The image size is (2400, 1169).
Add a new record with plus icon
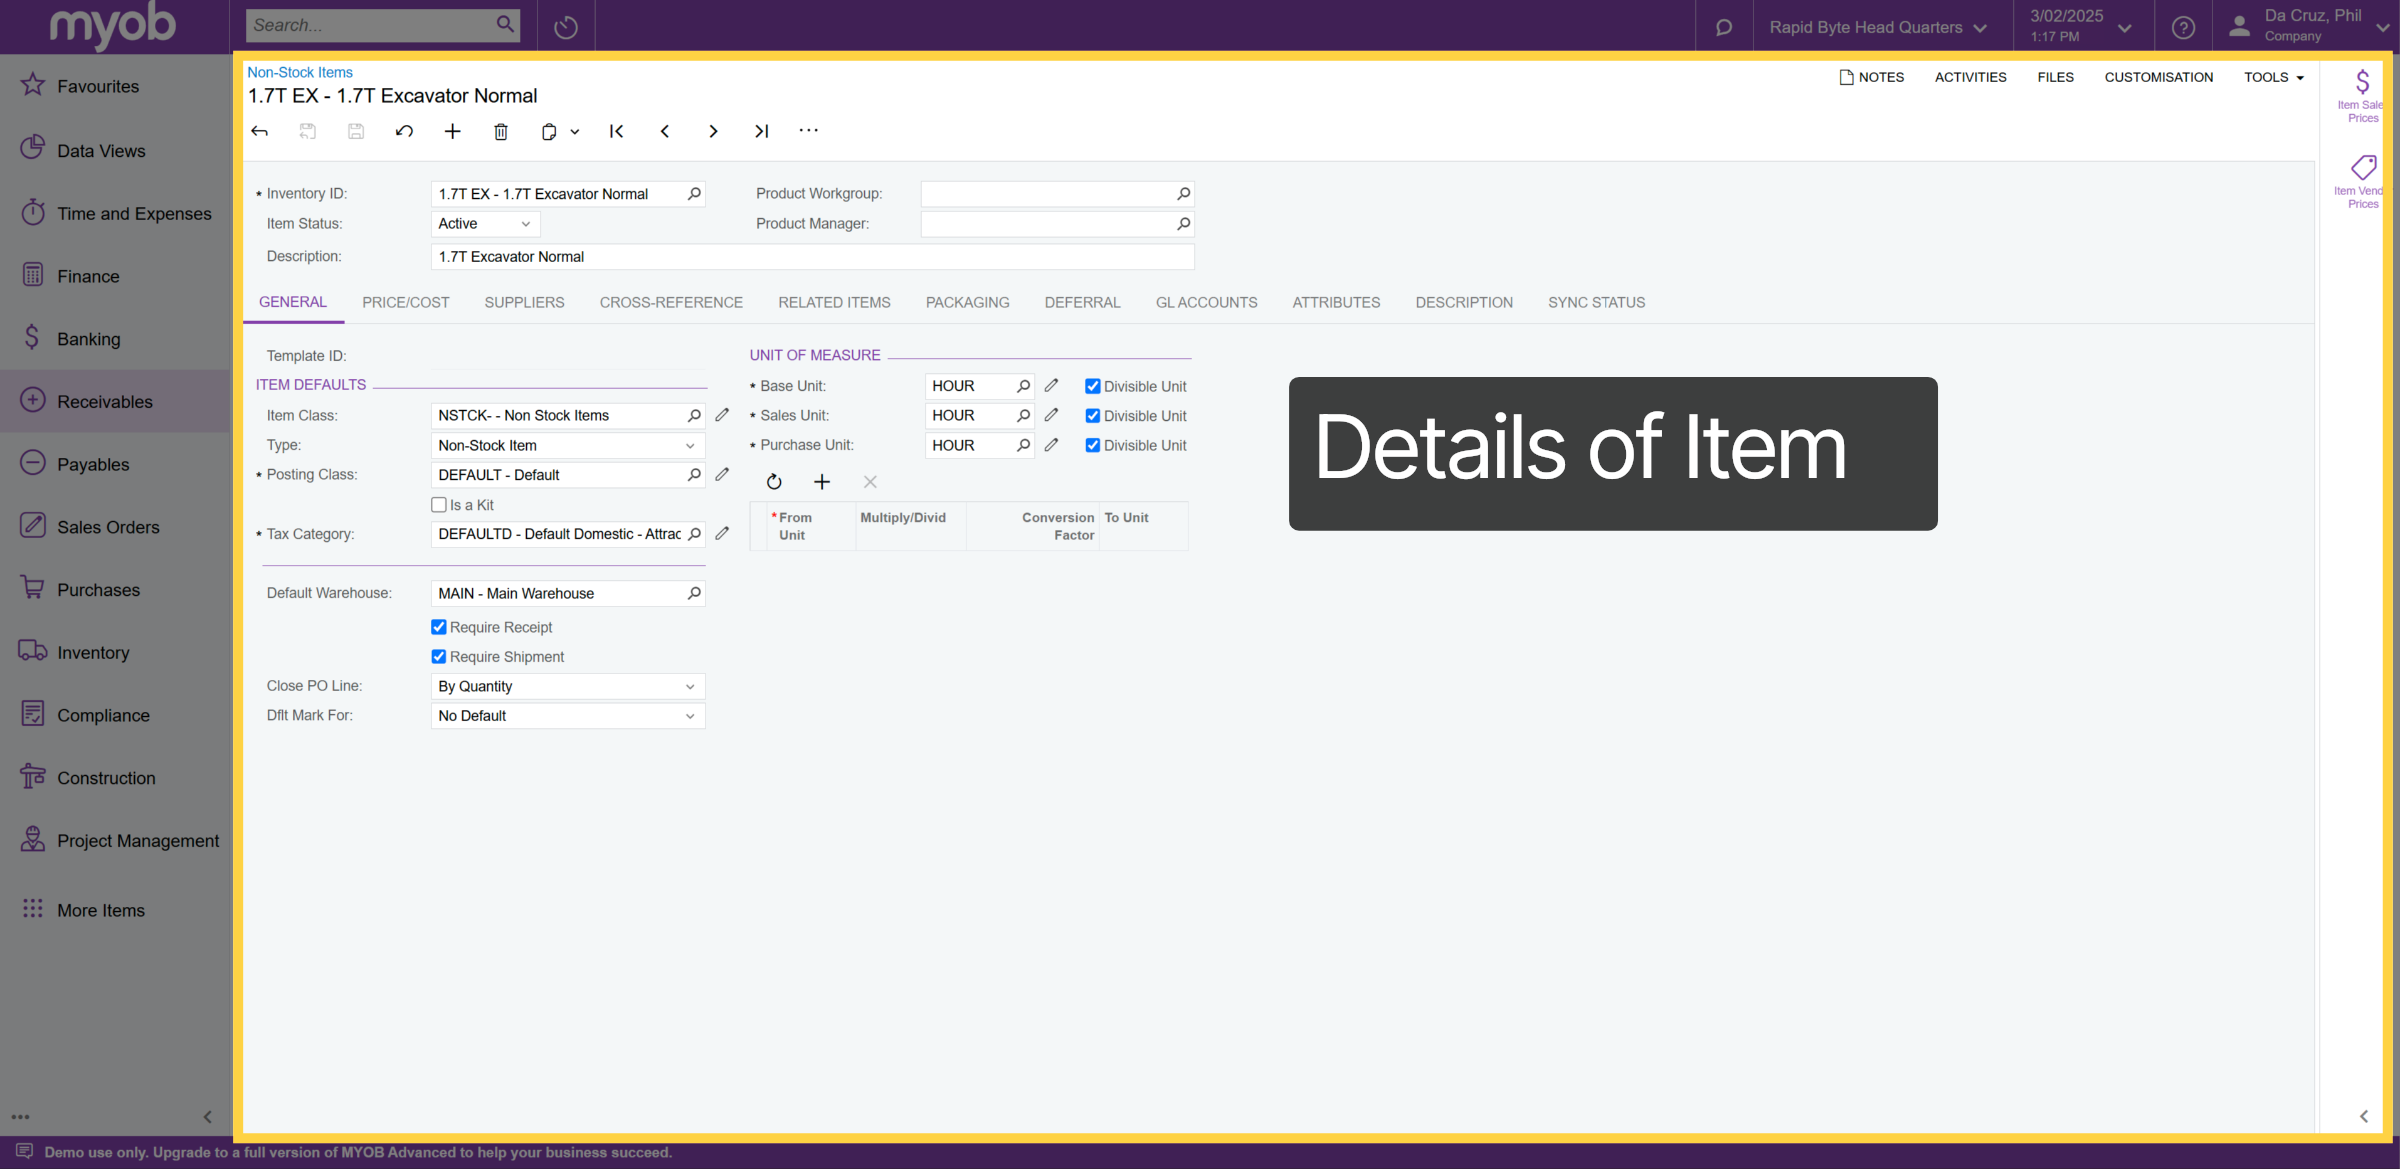pyautogui.click(x=452, y=131)
